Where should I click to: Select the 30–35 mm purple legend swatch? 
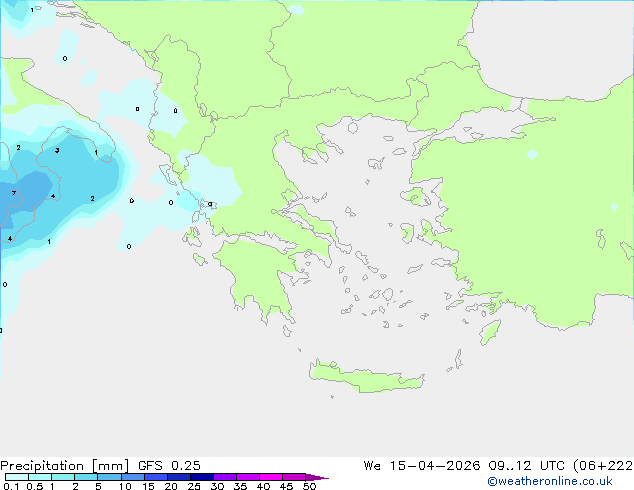pos(225,477)
